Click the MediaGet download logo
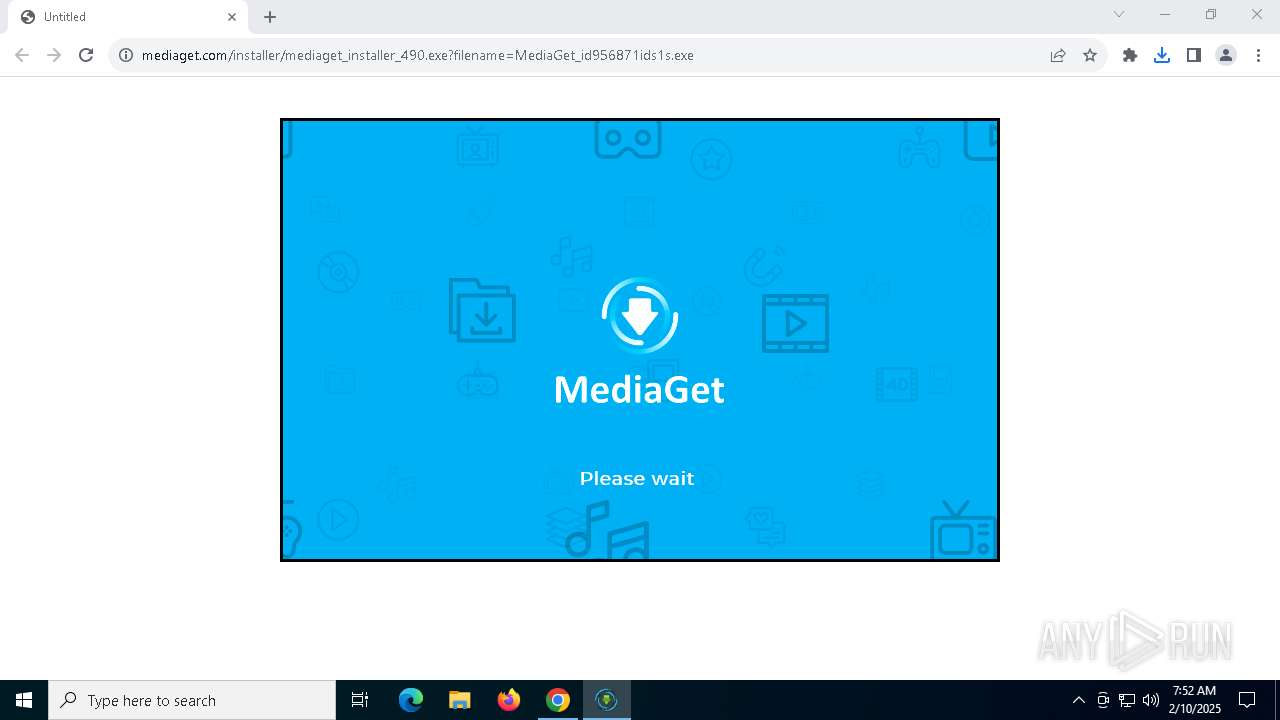 640,315
